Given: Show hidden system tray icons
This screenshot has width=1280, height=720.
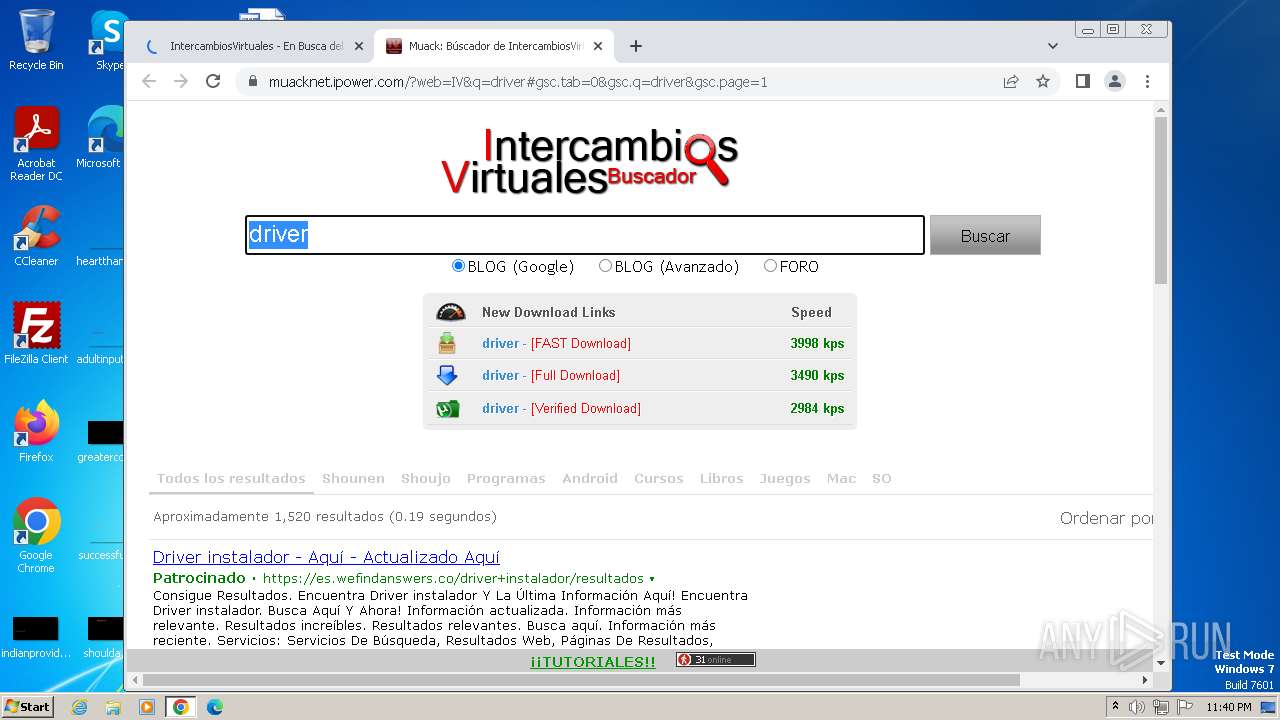Looking at the screenshot, I should (1115, 706).
